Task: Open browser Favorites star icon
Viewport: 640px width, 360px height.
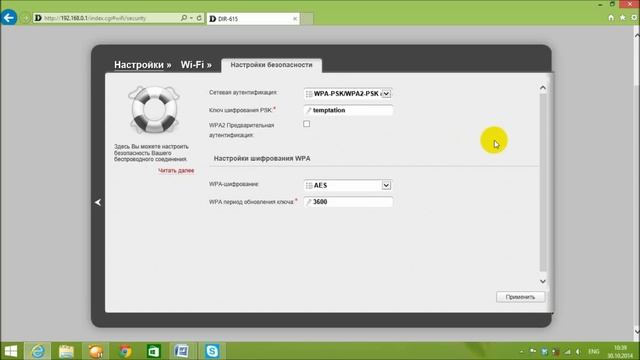Action: 622,18
